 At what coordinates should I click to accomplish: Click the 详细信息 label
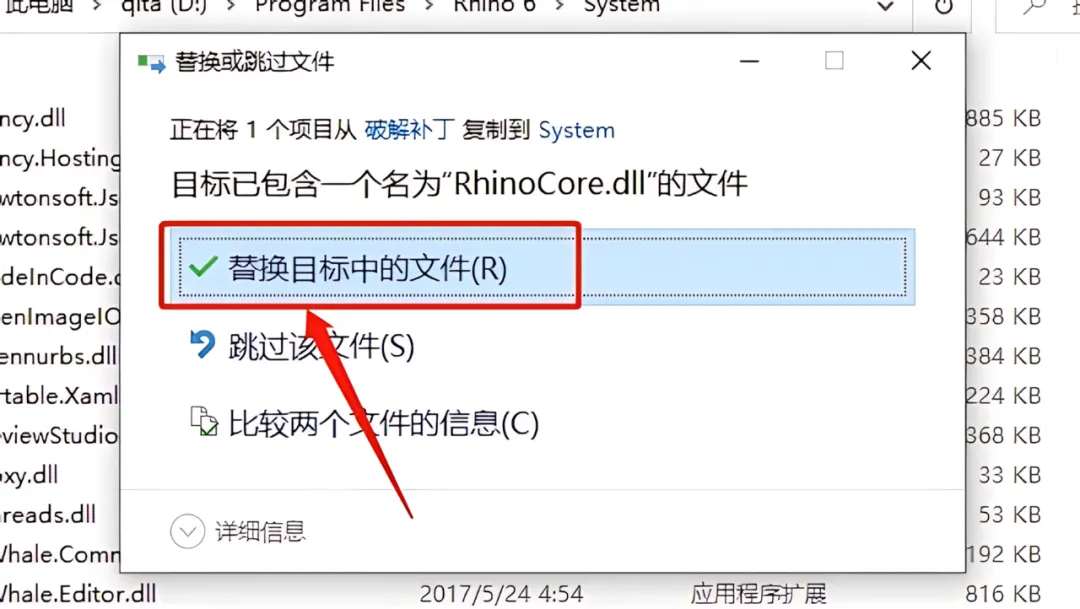point(260,531)
